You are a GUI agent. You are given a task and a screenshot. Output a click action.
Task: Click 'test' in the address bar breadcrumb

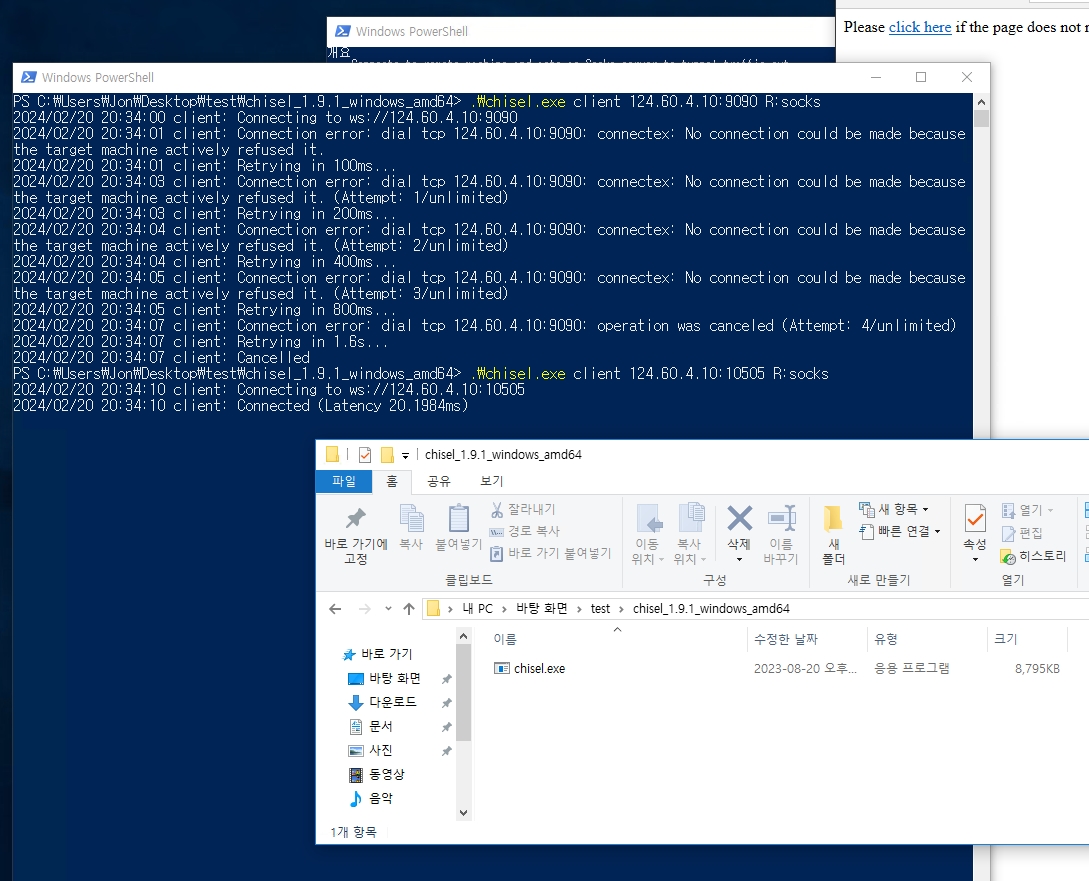pyautogui.click(x=600, y=608)
